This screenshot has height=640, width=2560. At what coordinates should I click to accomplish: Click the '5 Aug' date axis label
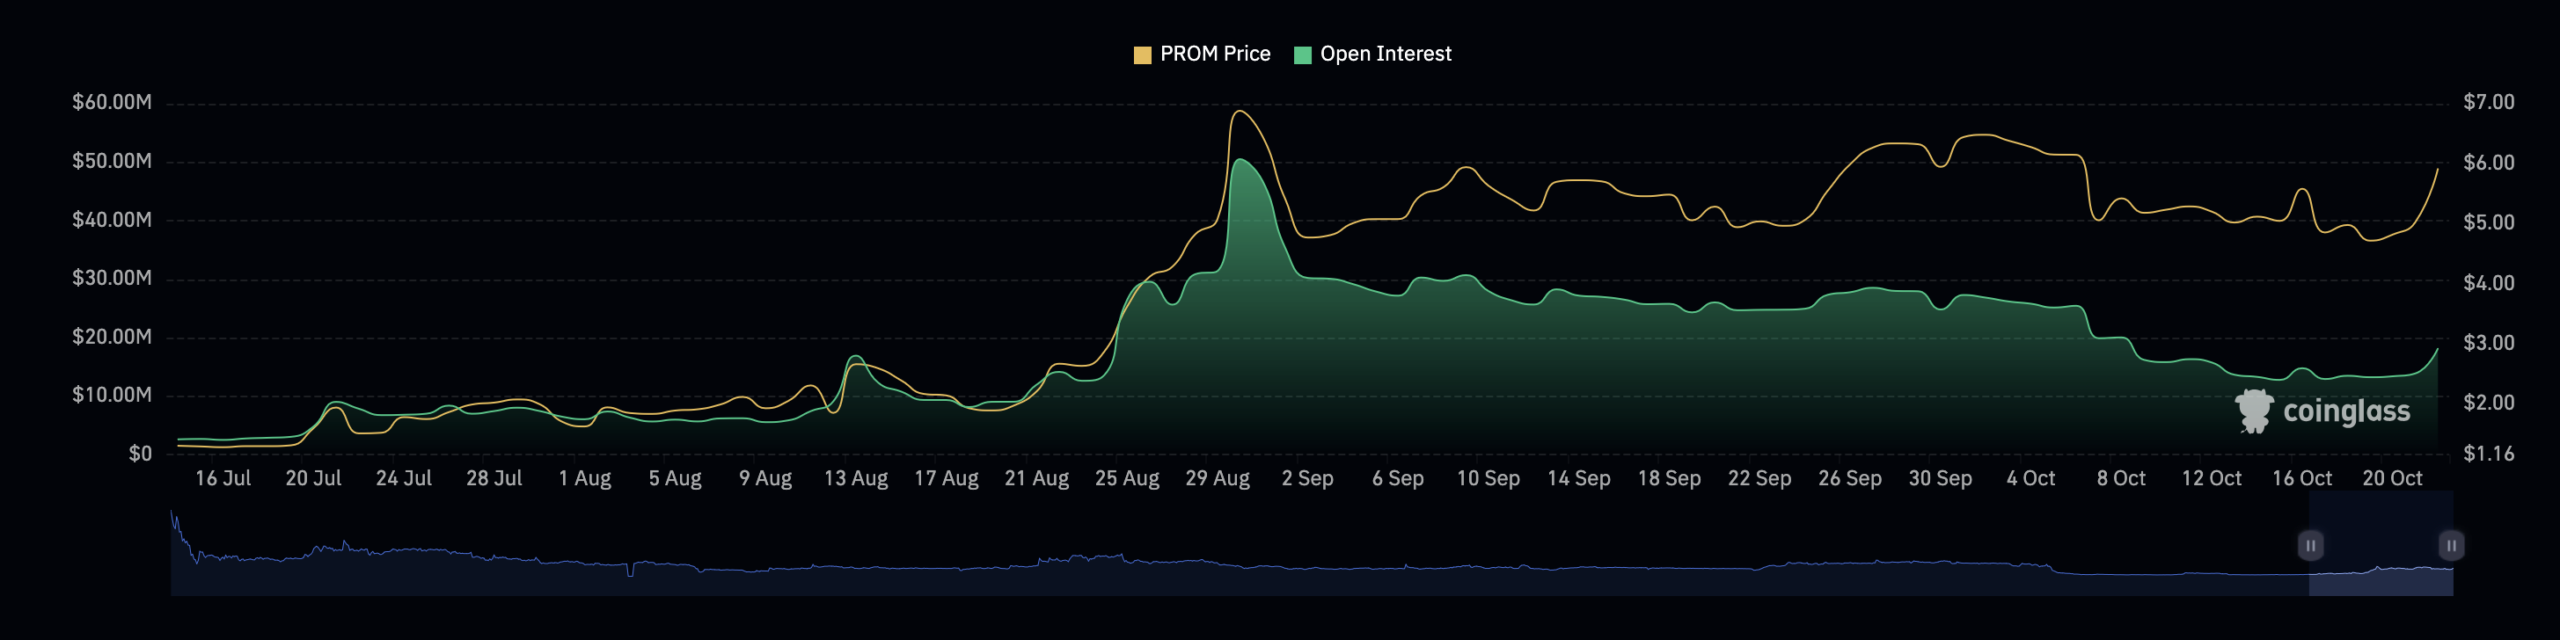click(x=675, y=479)
